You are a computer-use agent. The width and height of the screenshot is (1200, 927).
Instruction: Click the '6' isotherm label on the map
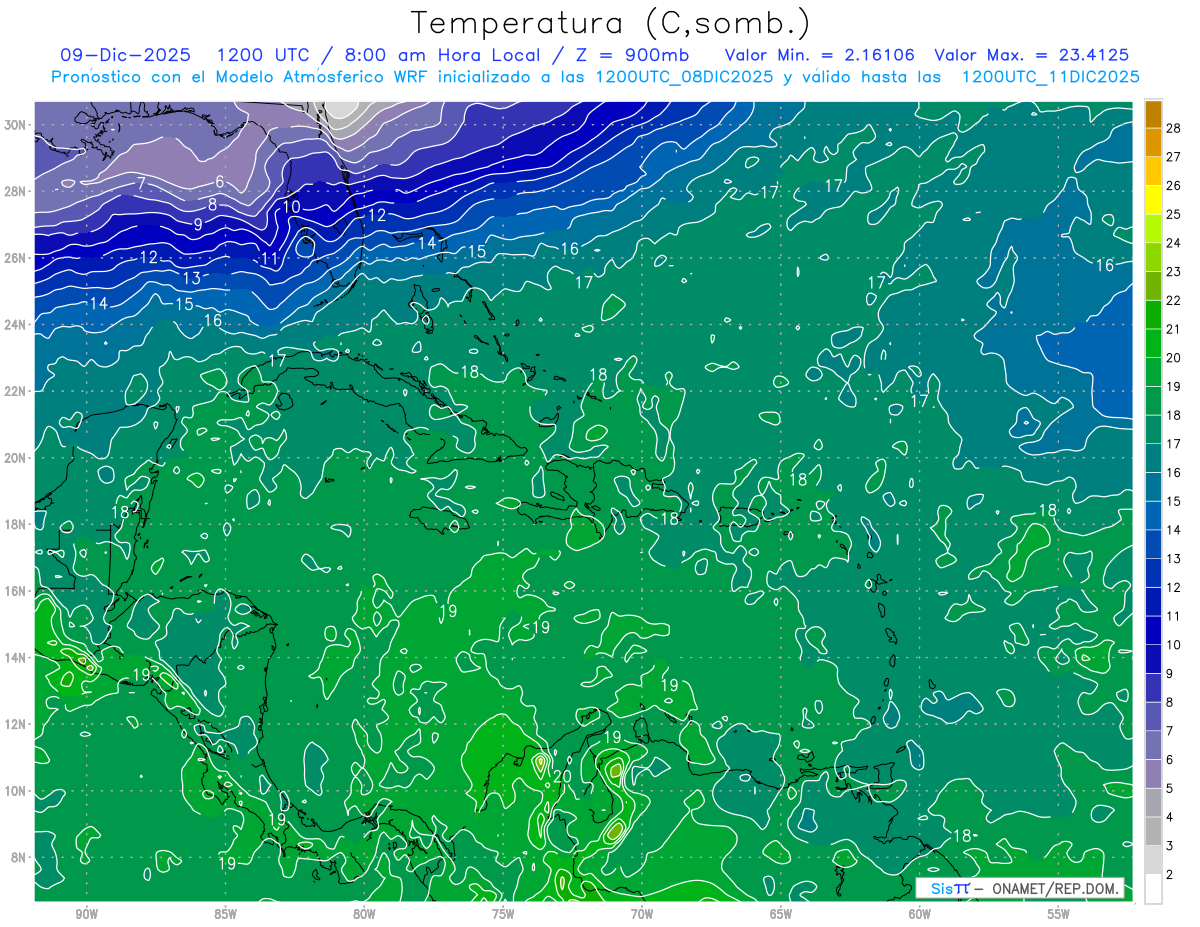click(219, 182)
